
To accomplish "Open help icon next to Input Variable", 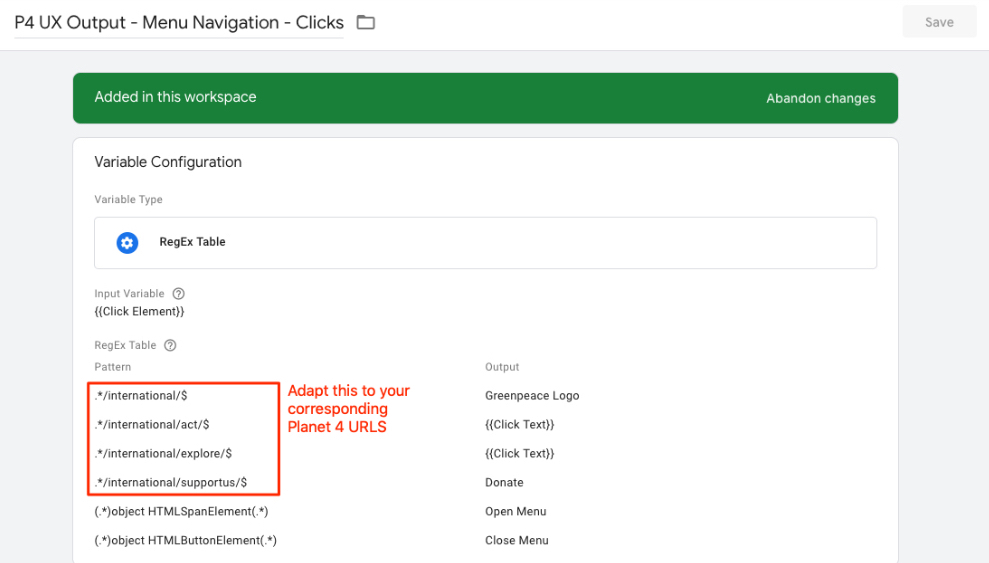I will tap(179, 294).
